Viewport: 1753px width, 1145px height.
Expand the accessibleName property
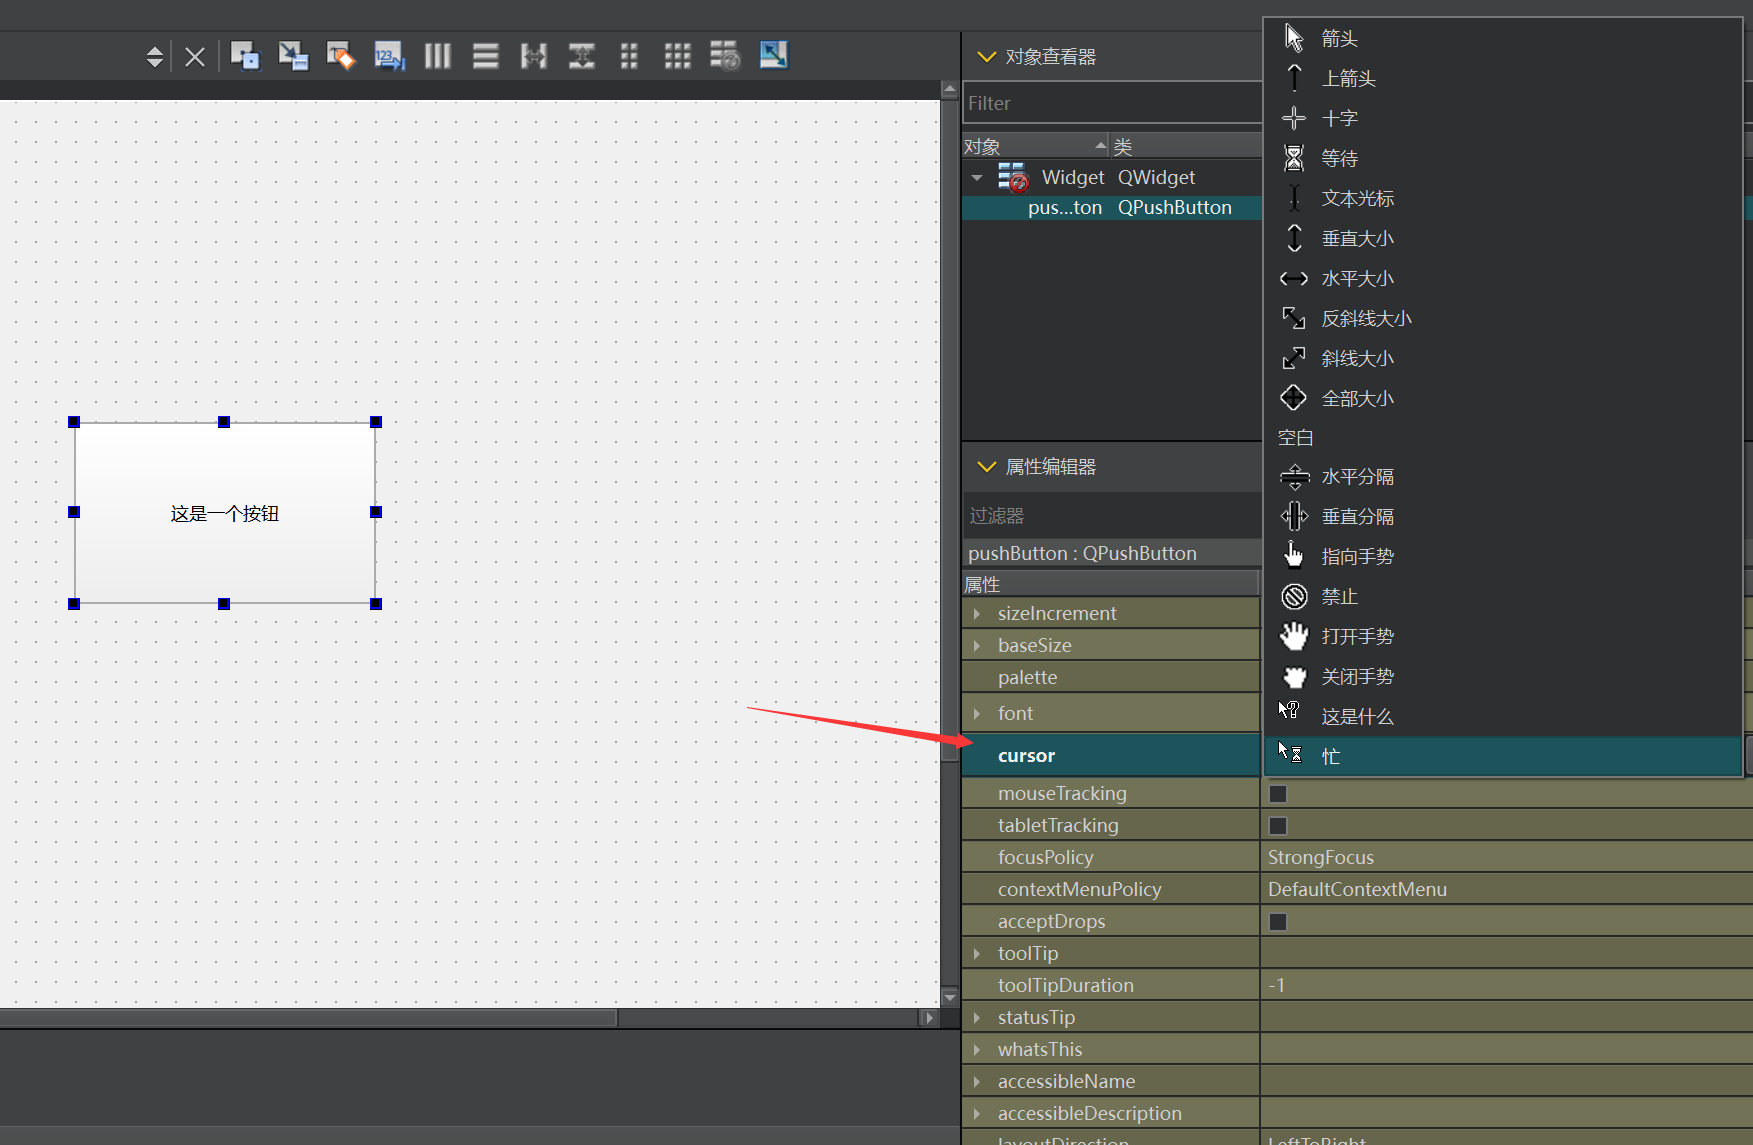(x=977, y=1081)
